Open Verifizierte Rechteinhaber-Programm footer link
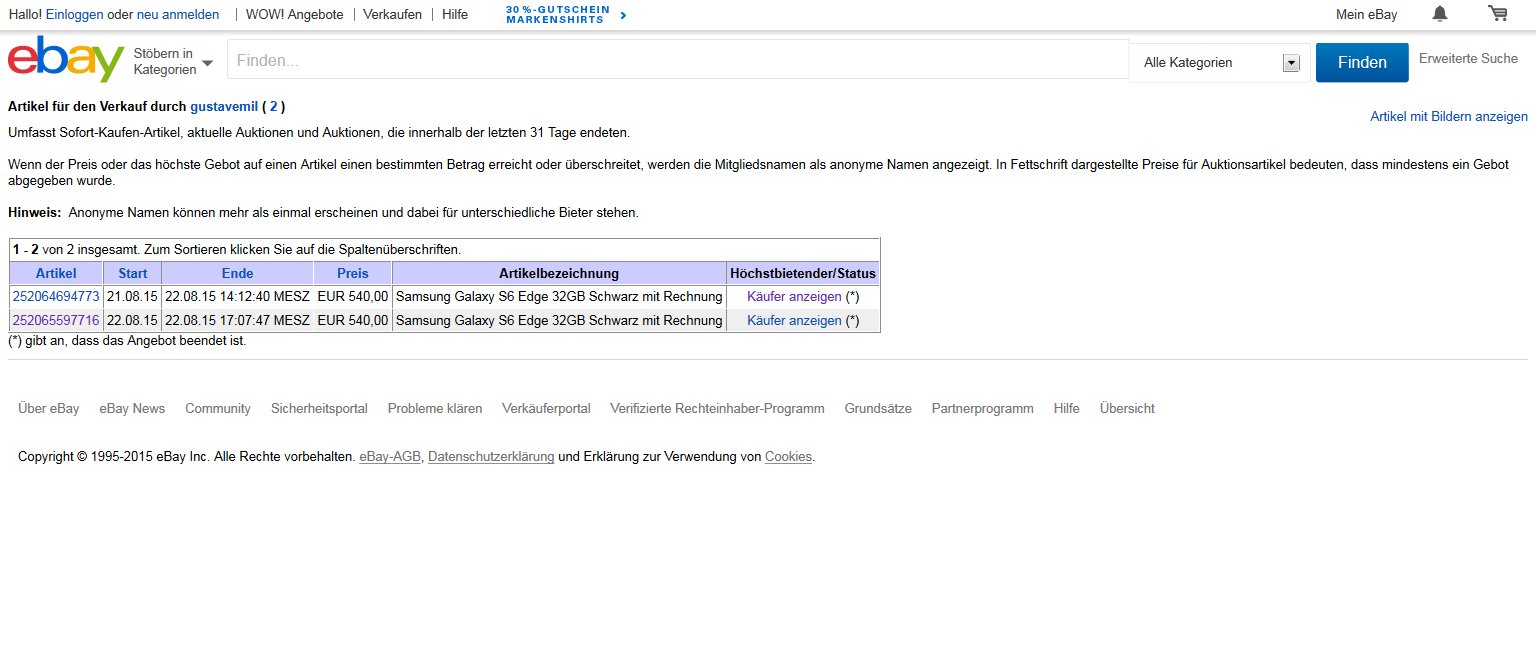Screen dimensions: 1536x672 pyautogui.click(x=717, y=409)
